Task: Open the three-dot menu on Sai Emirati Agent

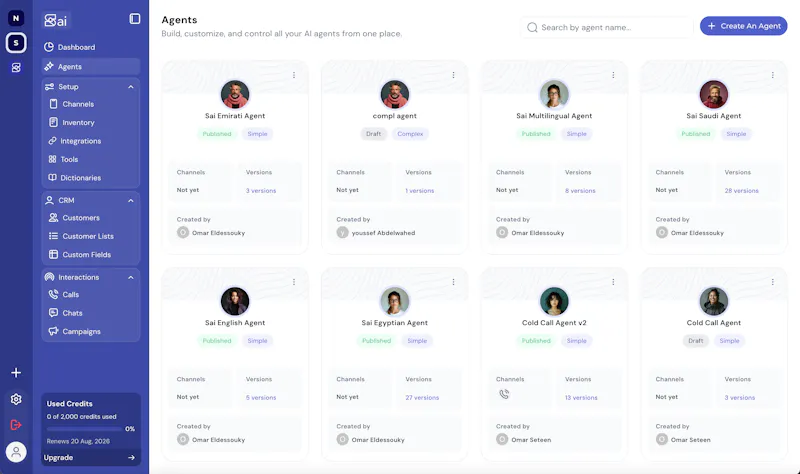Action: point(294,75)
